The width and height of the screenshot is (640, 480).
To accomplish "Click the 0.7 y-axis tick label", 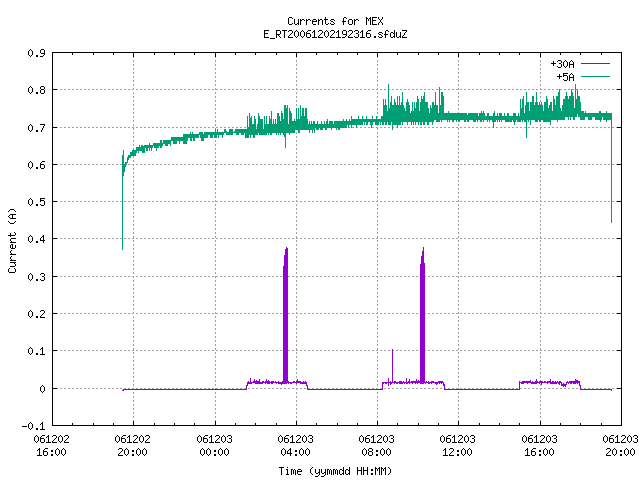I will click(x=37, y=128).
